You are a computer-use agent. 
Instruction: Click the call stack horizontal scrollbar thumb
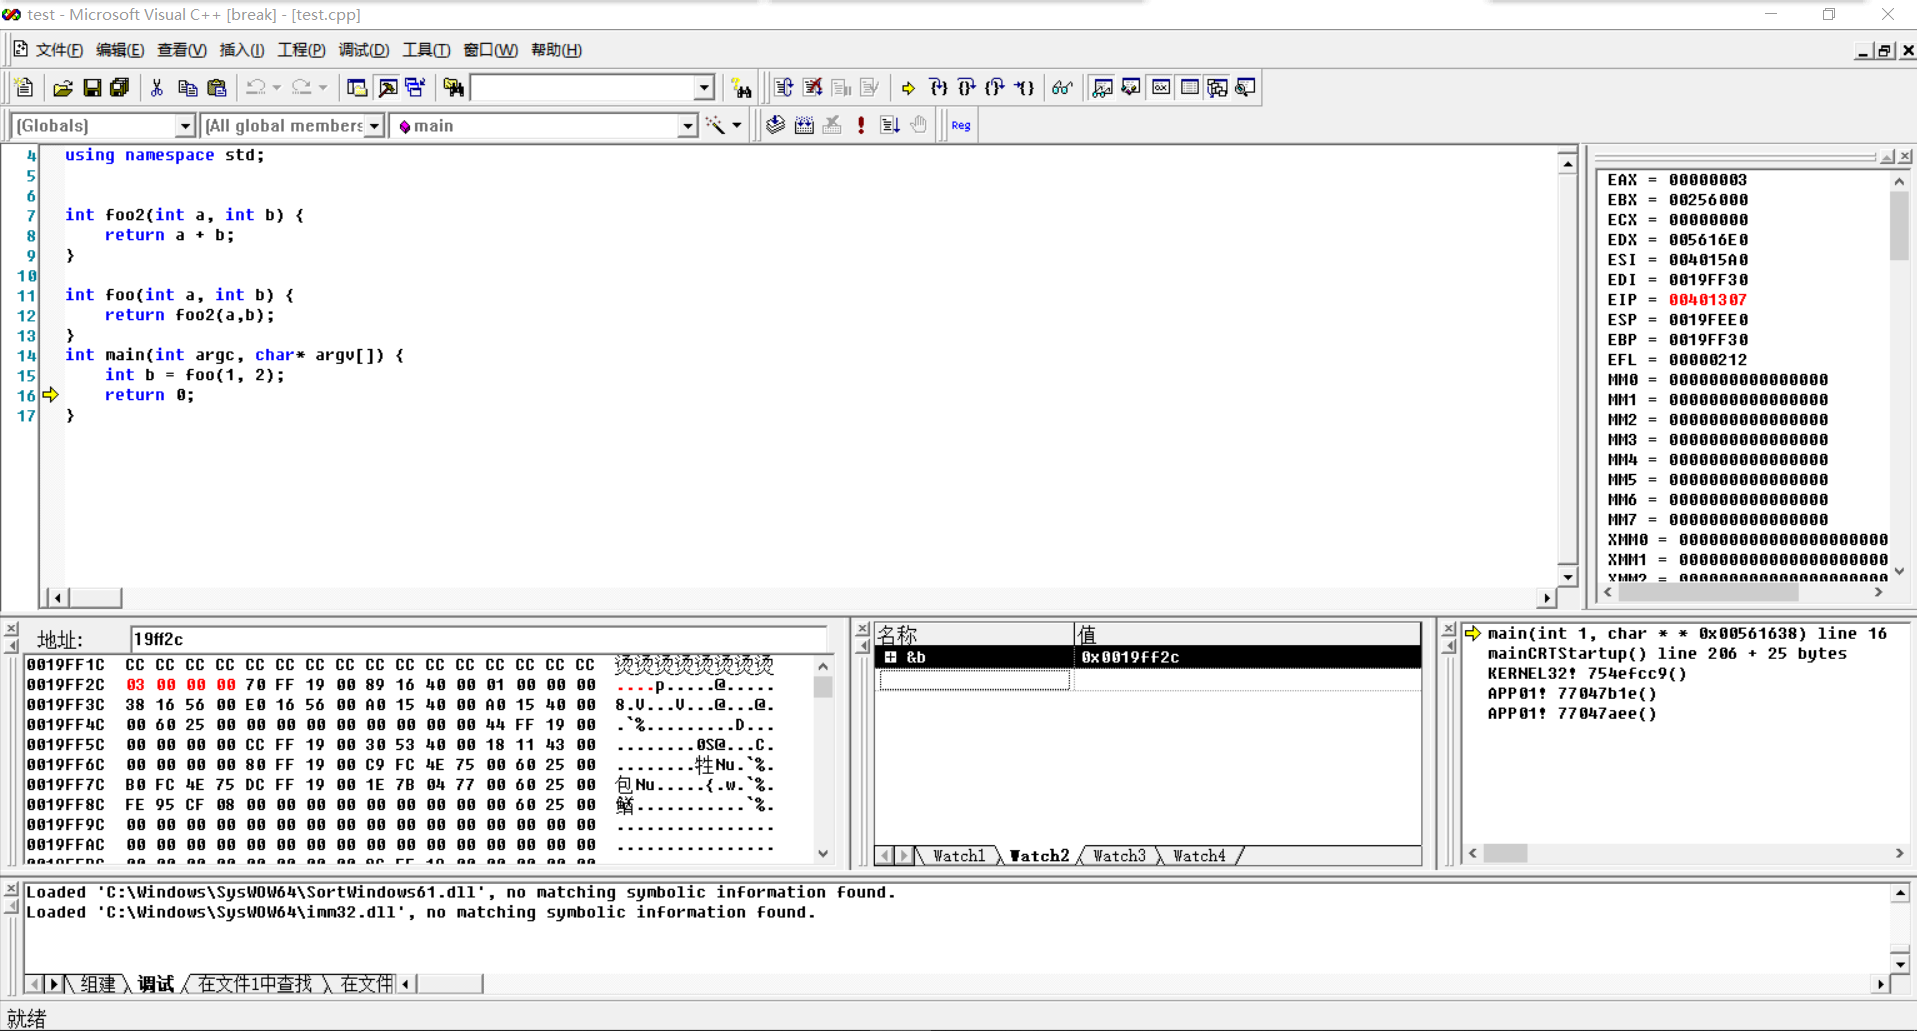pyautogui.click(x=1505, y=853)
